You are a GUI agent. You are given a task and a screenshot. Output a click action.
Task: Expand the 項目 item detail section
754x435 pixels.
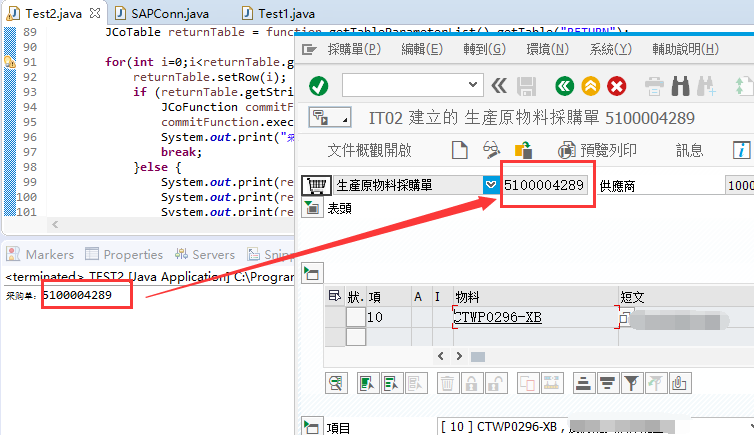[311, 427]
